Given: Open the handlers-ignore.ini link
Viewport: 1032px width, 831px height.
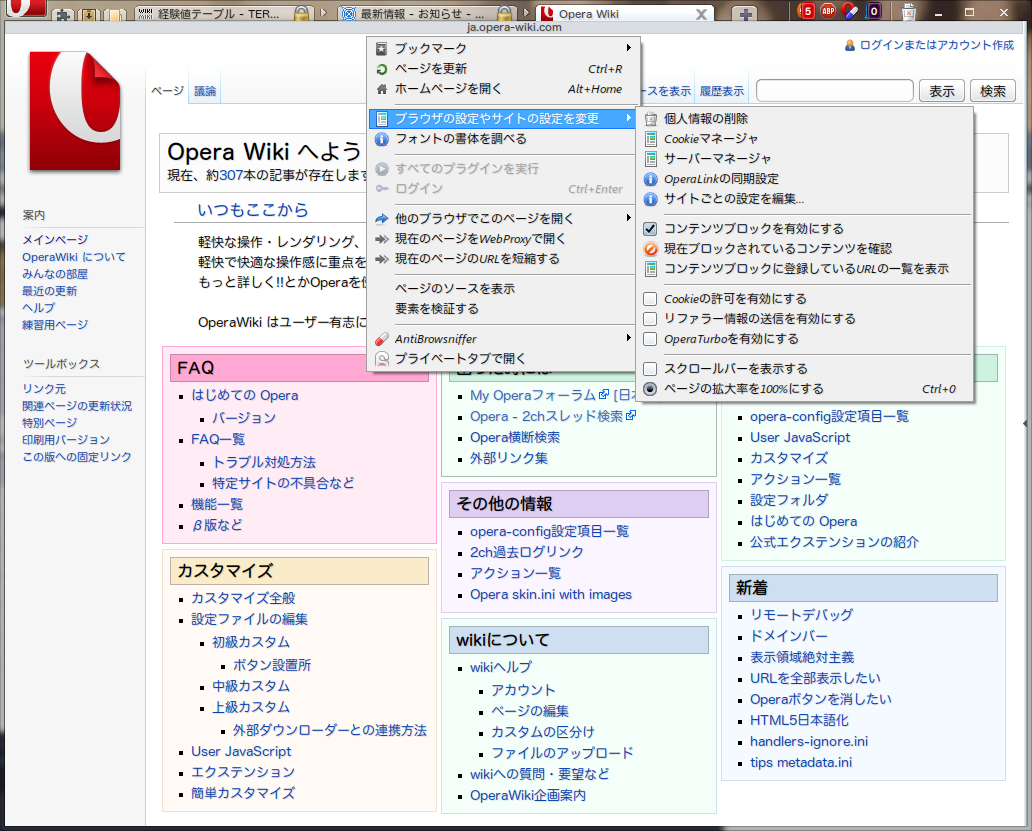Looking at the screenshot, I should 809,742.
